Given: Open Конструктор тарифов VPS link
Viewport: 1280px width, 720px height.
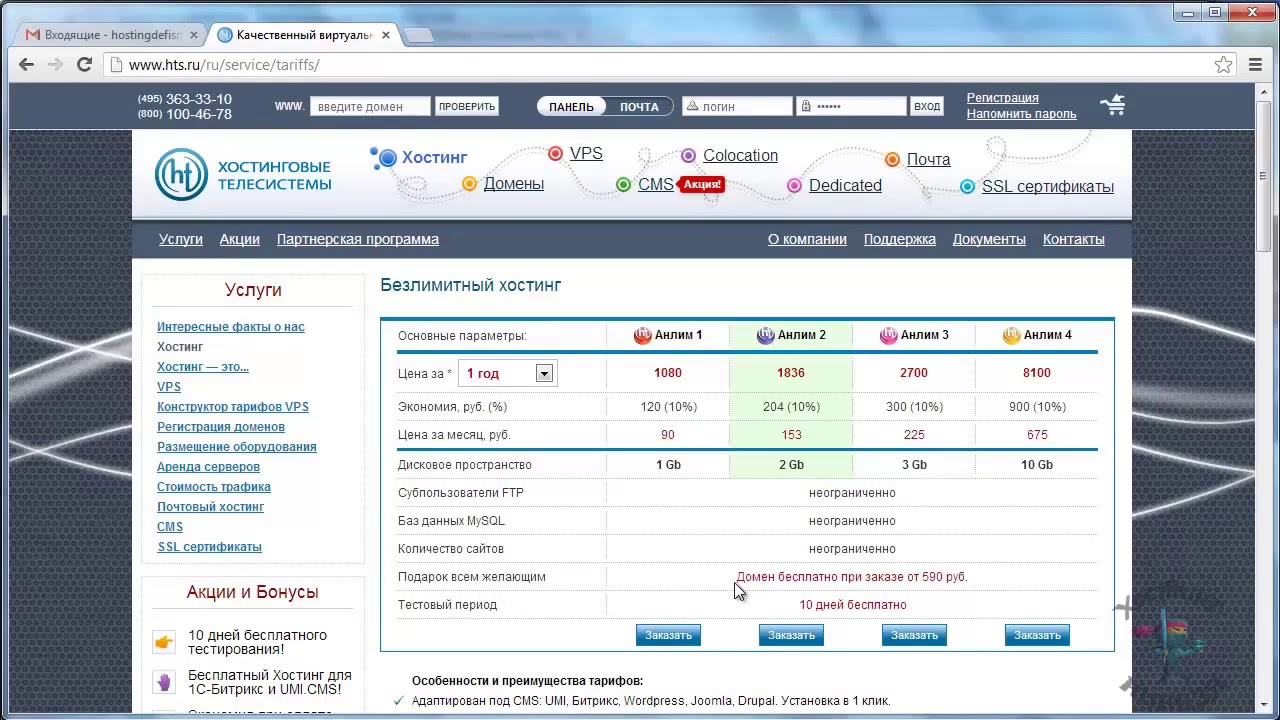Looking at the screenshot, I should [233, 407].
